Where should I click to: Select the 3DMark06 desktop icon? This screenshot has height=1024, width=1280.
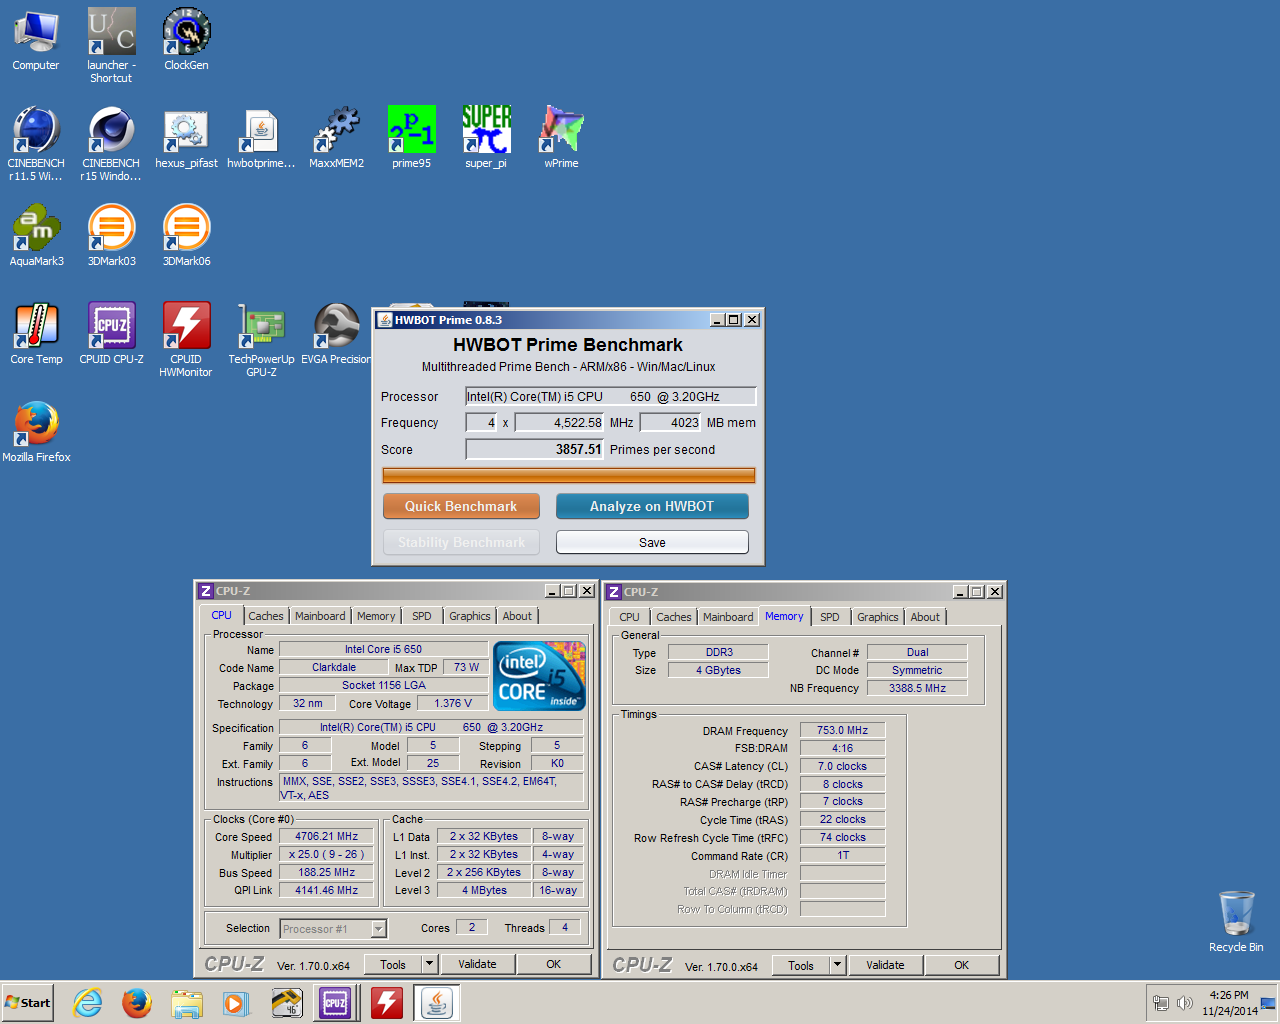186,236
